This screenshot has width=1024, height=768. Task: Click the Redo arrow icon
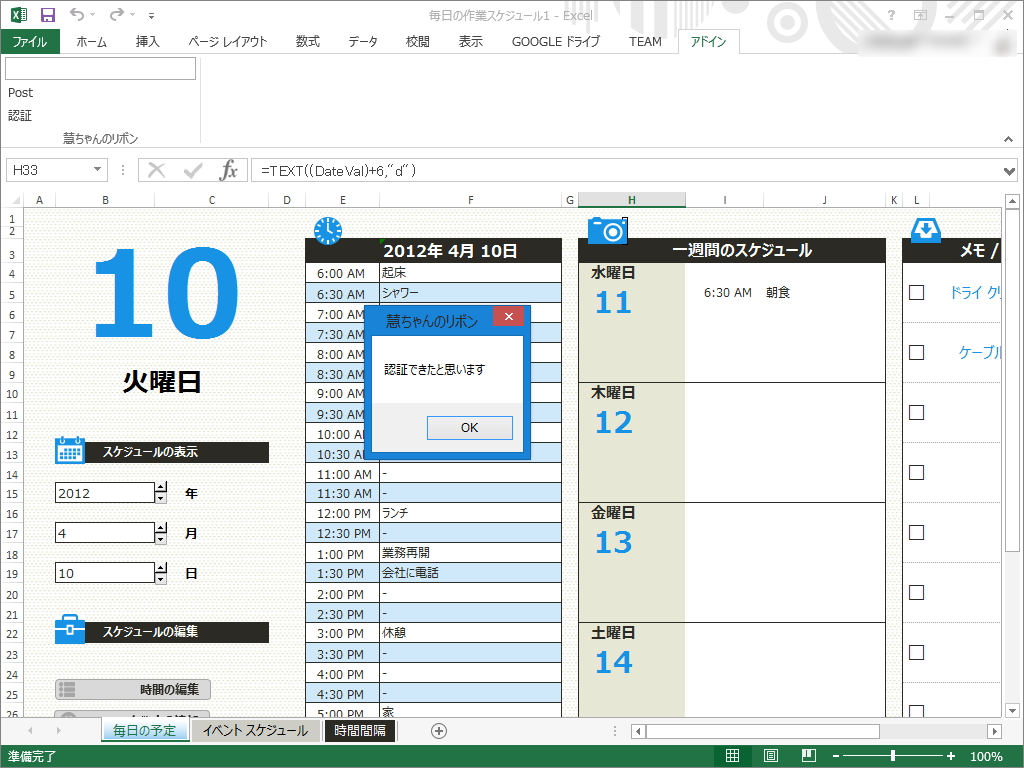click(x=117, y=14)
